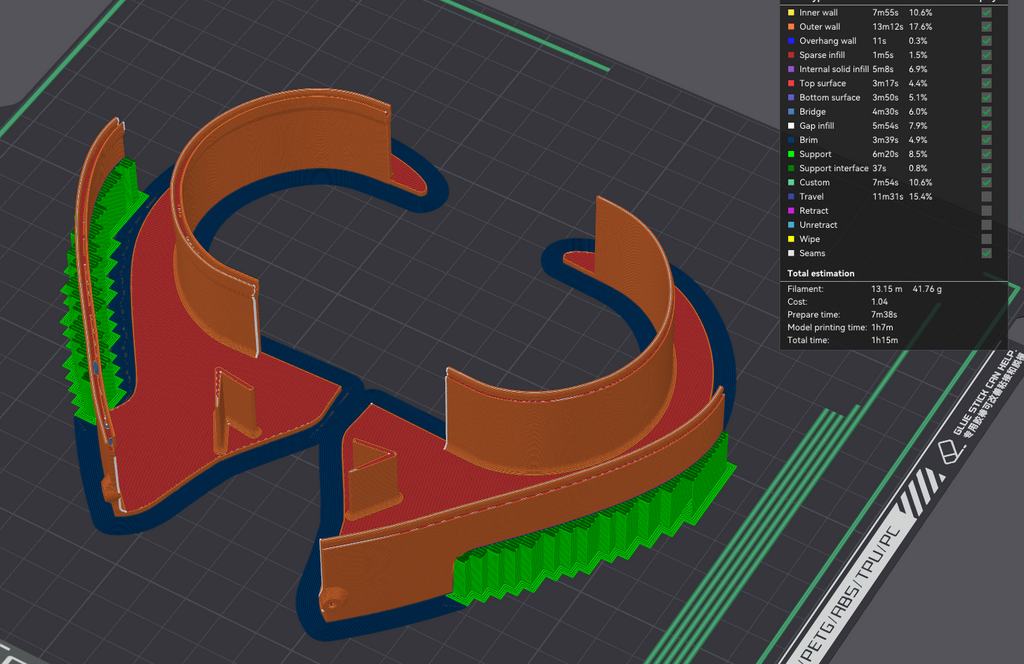This screenshot has height=664, width=1024.
Task: Click the dark blue Brim swatch
Action: click(791, 140)
